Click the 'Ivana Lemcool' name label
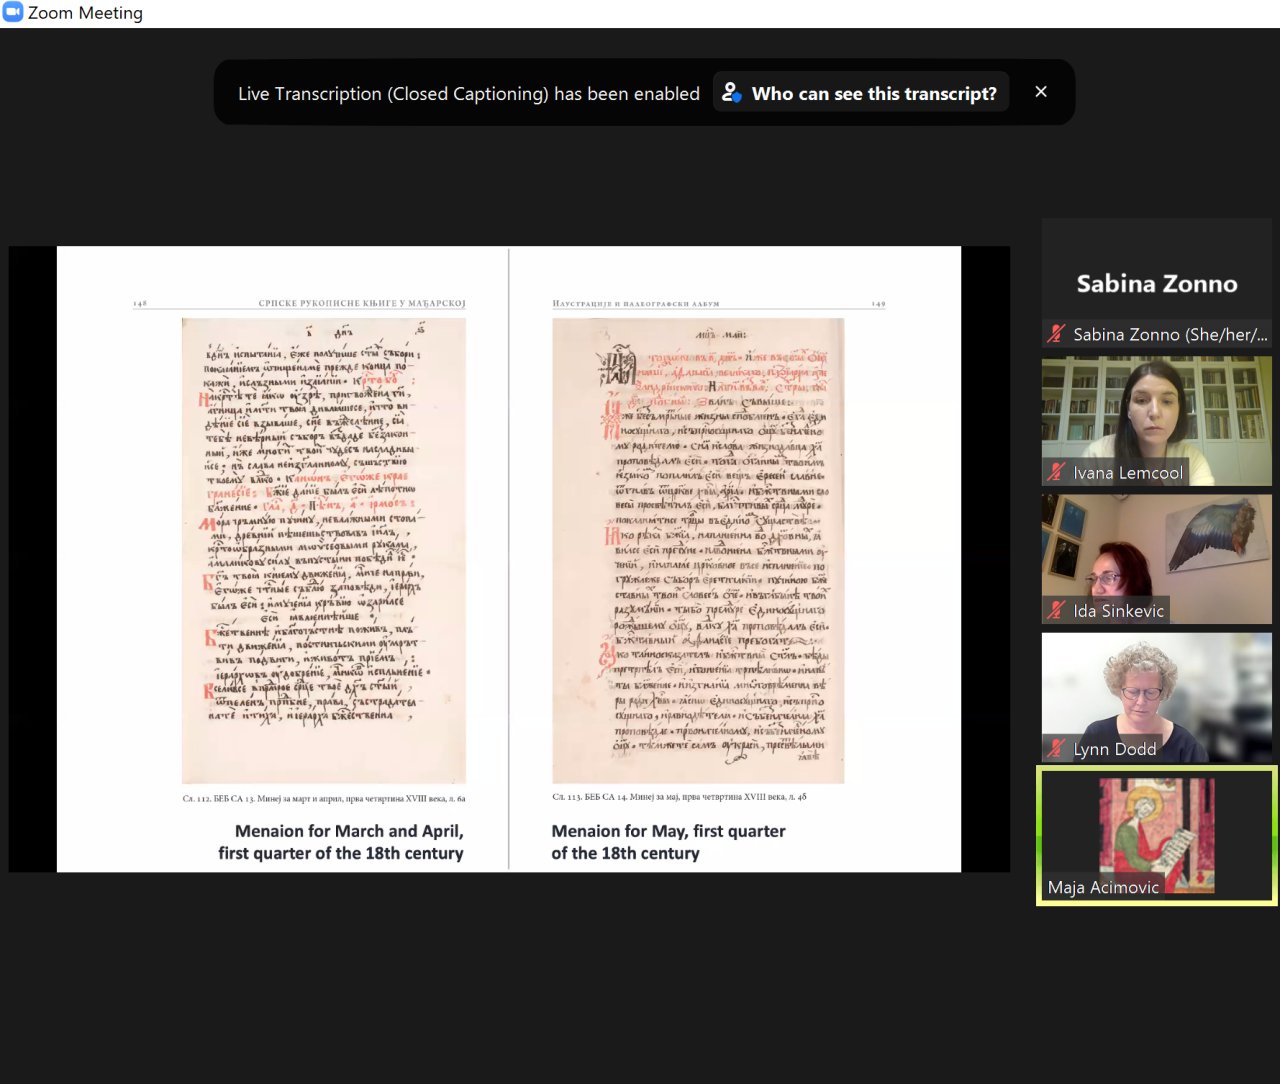 [x=1128, y=473]
